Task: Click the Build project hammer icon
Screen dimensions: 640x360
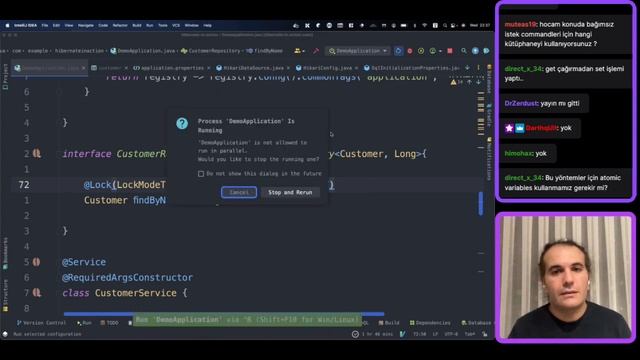Action: coord(316,51)
